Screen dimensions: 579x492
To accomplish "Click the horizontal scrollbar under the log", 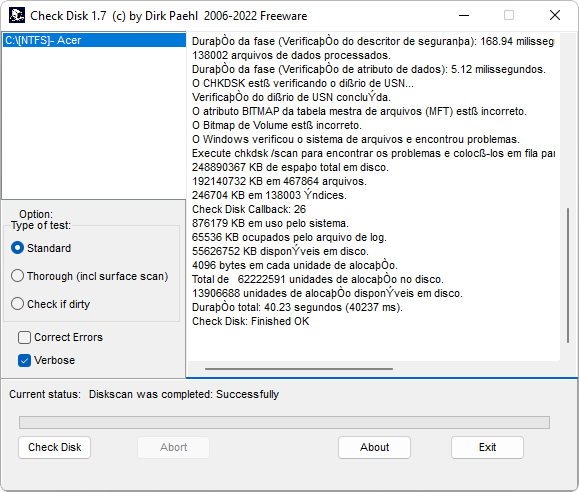I will 299,369.
